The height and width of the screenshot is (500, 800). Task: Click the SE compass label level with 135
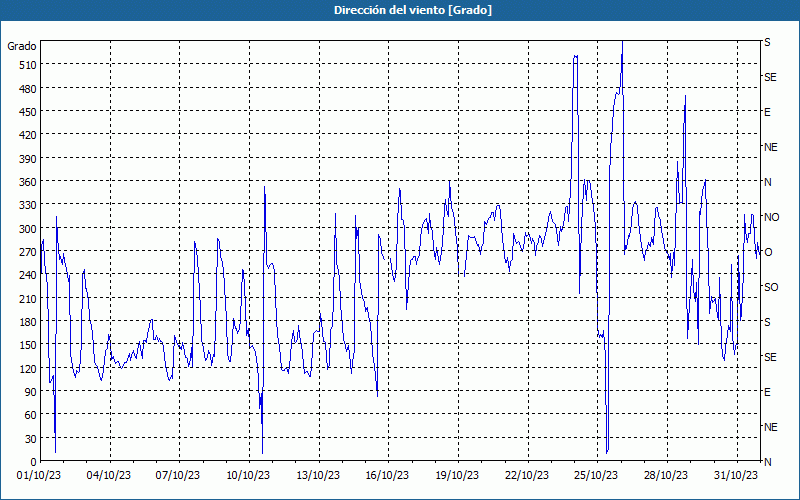tap(770, 357)
